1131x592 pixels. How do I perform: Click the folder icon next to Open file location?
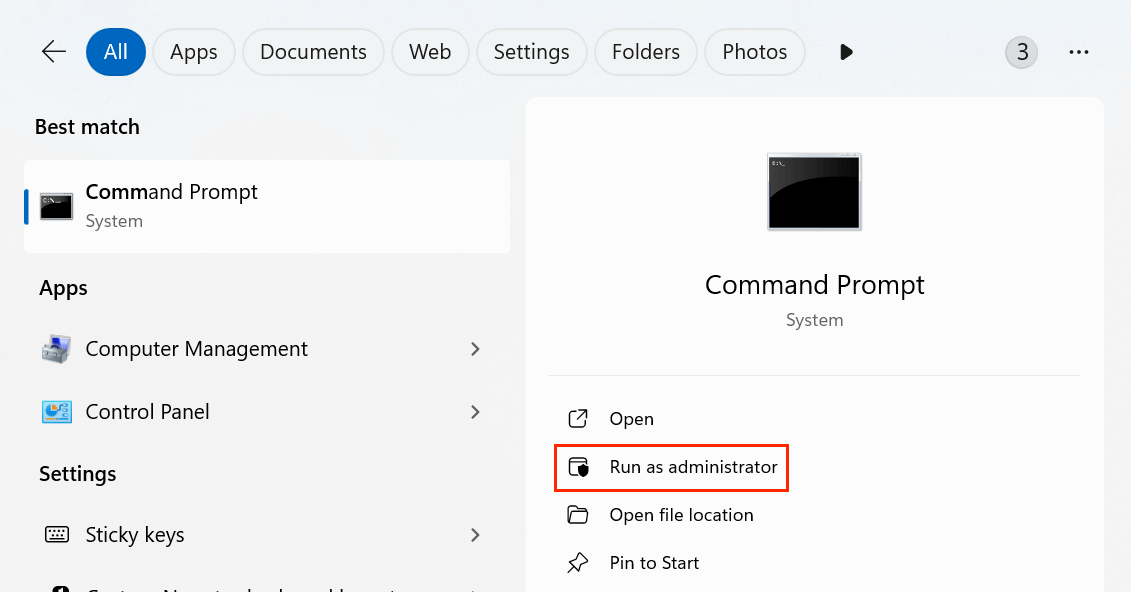click(x=577, y=514)
